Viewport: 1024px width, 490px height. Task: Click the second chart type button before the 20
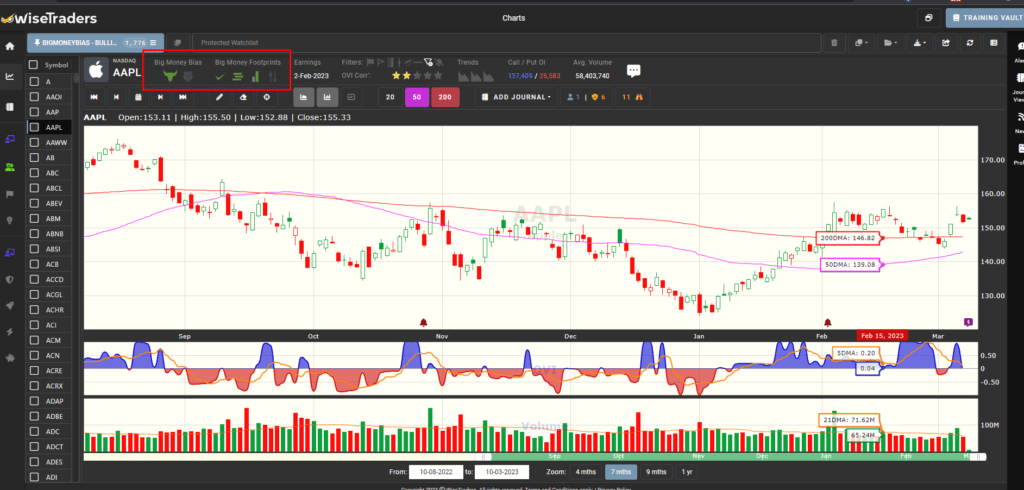[x=327, y=97]
